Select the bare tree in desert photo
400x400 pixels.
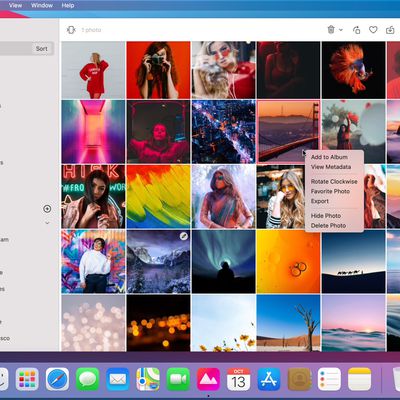pos(289,323)
